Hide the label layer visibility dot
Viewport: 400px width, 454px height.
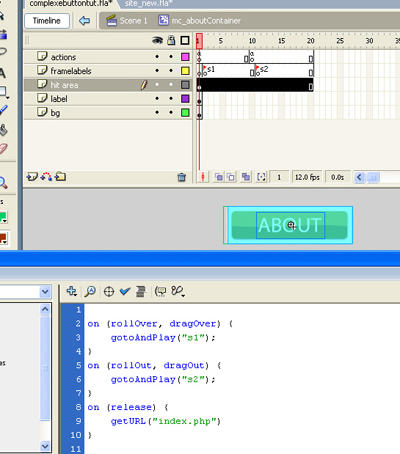157,99
